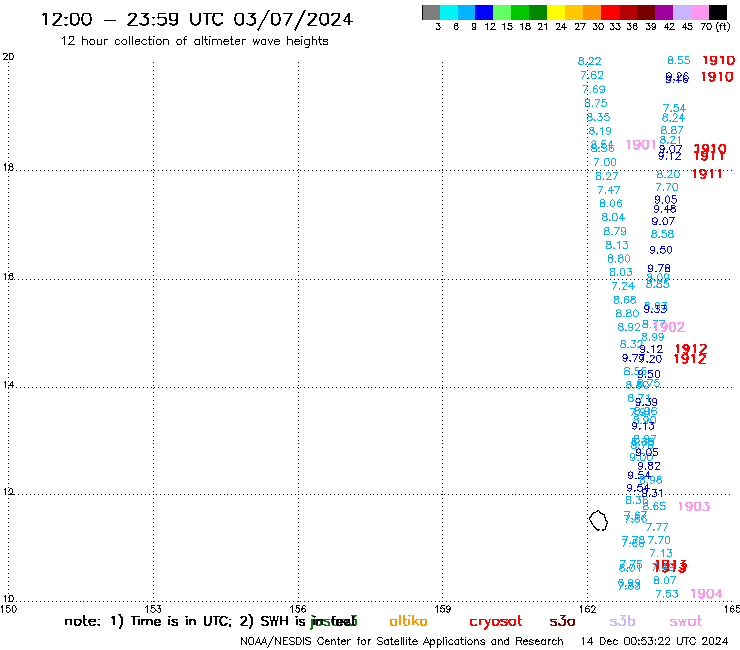Viewport: 740px width, 650px height.
Task: Click the gray swatch in the color scale
Action: pyautogui.click(x=431, y=12)
